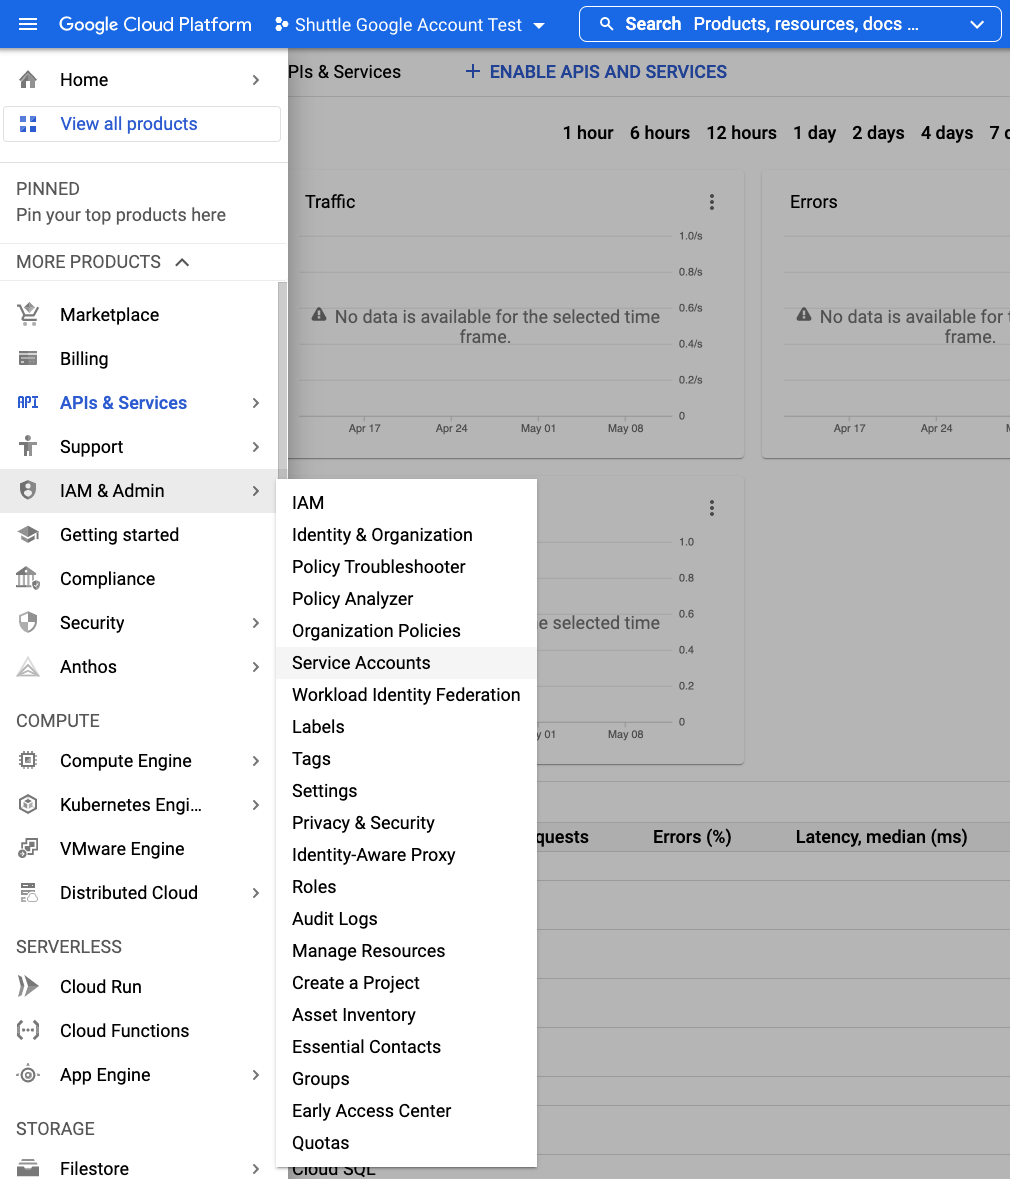
Task: Click the Billing card icon
Action: [28, 359]
